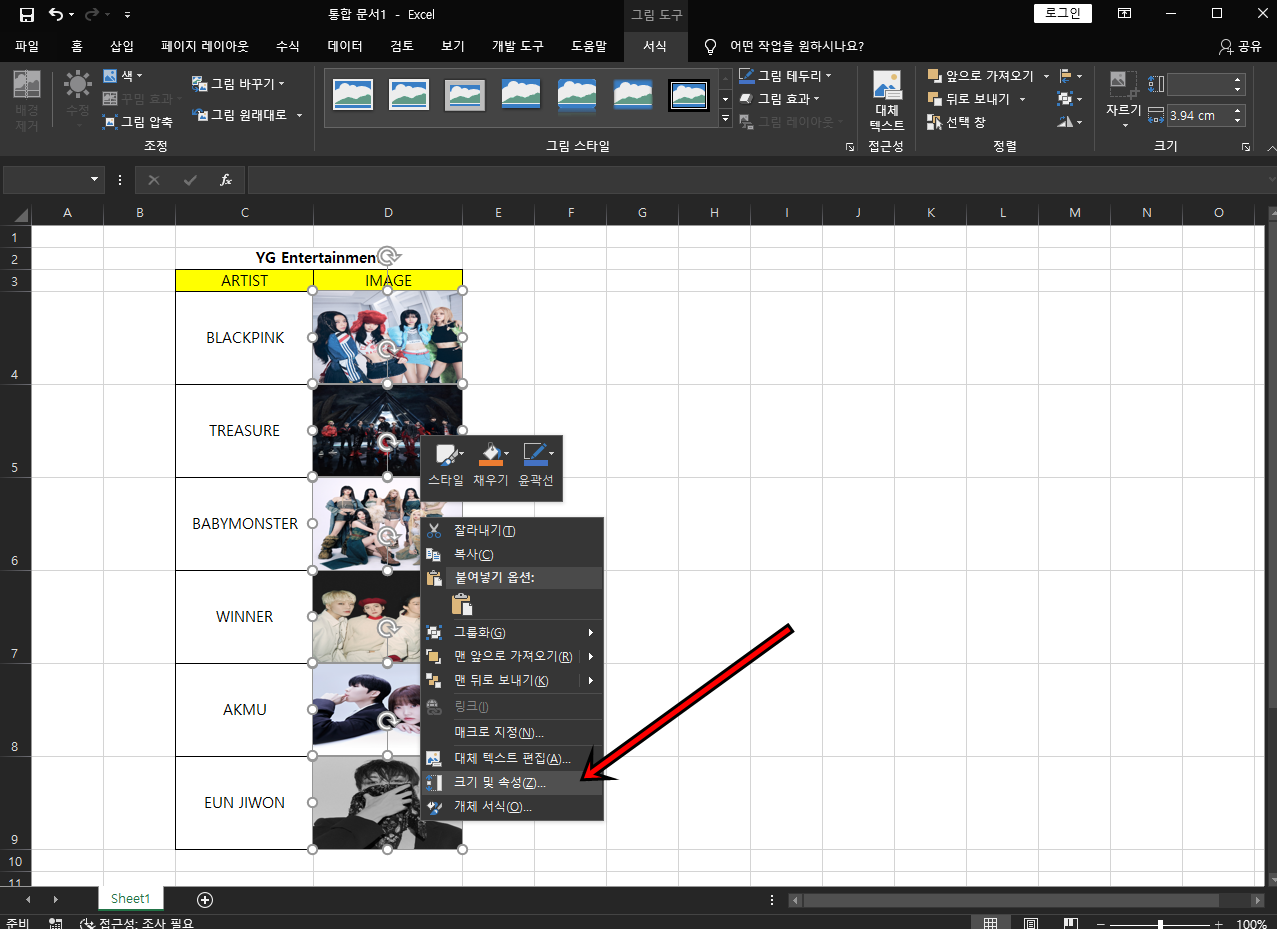Open the Name Box dropdown arrow

coord(96,180)
